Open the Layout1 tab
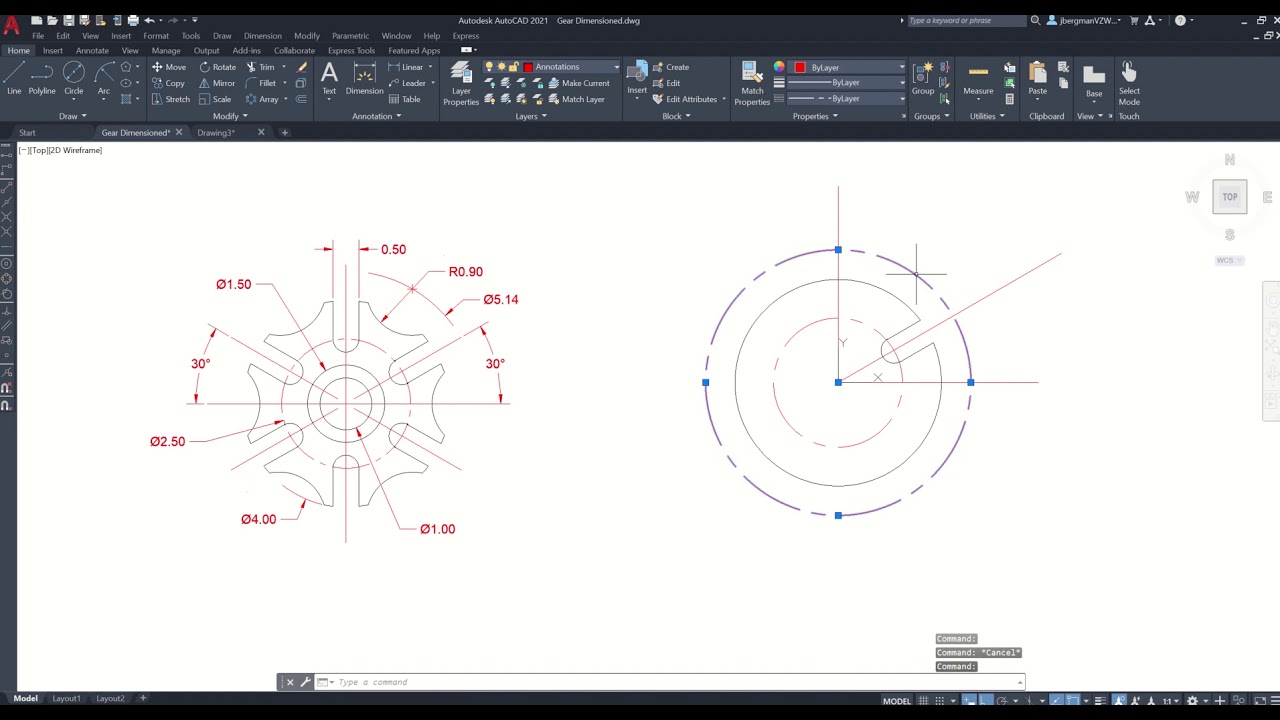1280x720 pixels. click(x=66, y=698)
